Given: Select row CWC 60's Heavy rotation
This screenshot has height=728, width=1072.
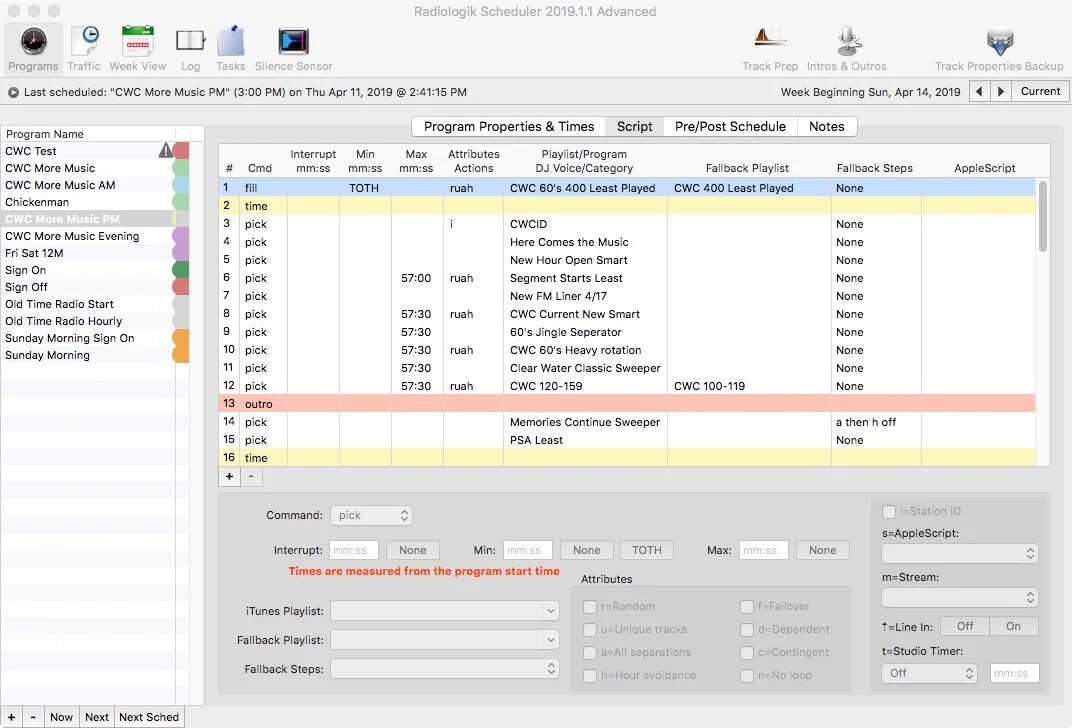Looking at the screenshot, I should 627,350.
